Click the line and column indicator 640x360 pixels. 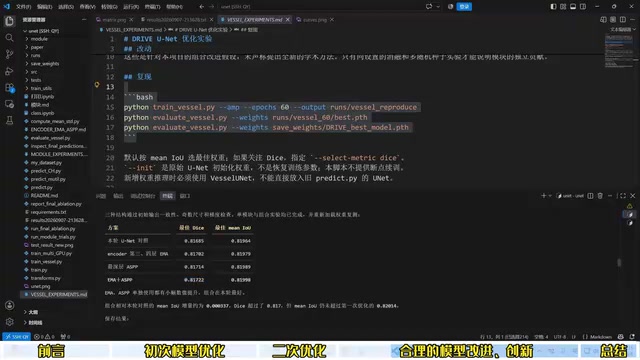504,337
